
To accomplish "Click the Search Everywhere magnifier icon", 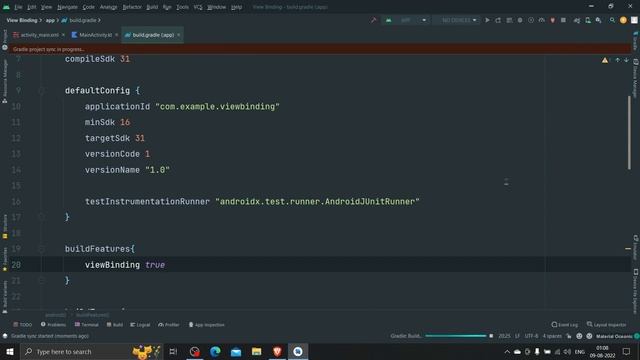I will (x=612, y=20).
